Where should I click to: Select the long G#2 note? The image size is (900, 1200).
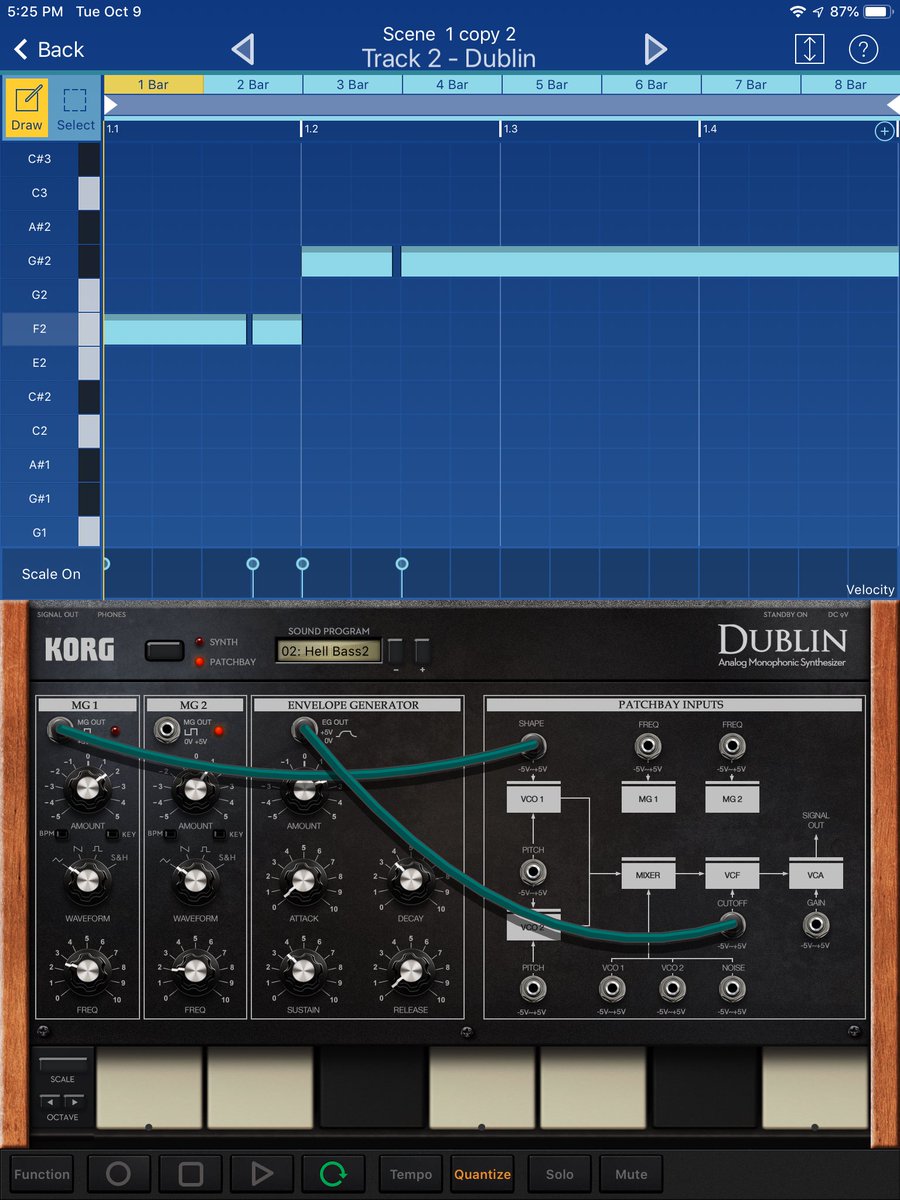(x=650, y=262)
